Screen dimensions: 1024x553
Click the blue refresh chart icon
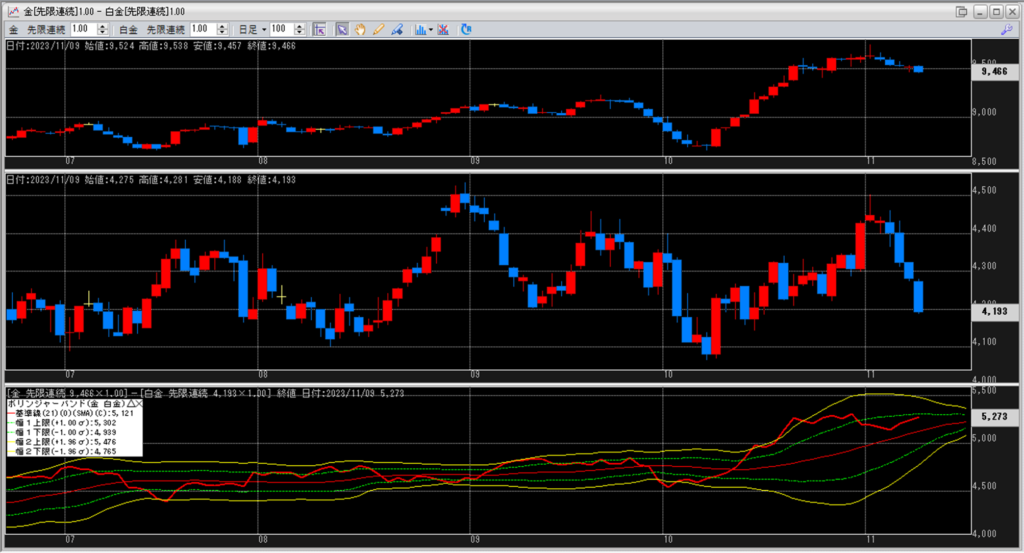[466, 30]
